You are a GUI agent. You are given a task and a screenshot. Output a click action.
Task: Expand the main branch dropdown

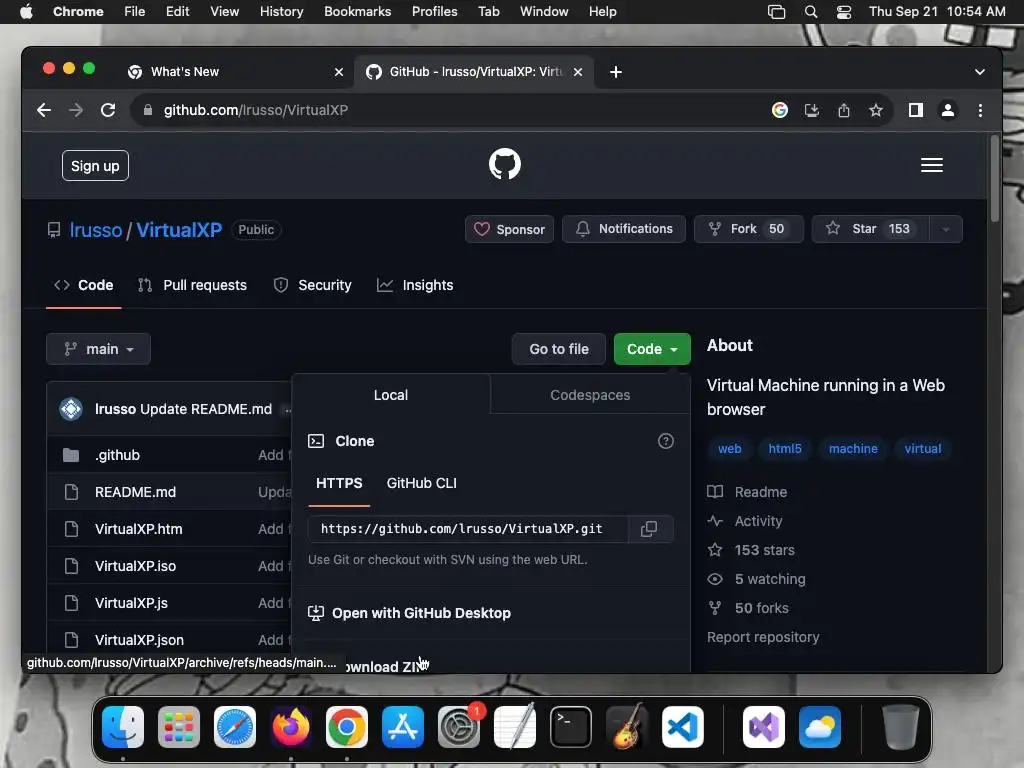coord(99,349)
